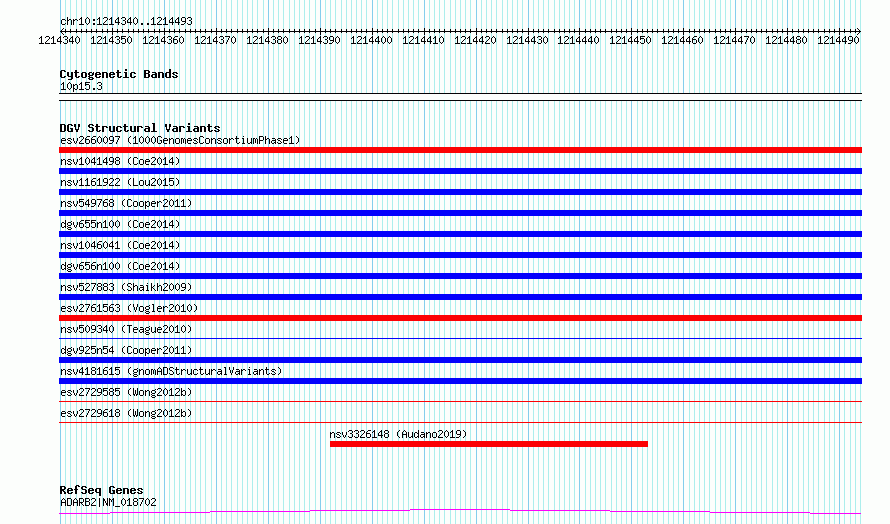The height and width of the screenshot is (524, 890).
Task: Click the ADARB2|NM_018702 gene label
Action: tap(108, 502)
